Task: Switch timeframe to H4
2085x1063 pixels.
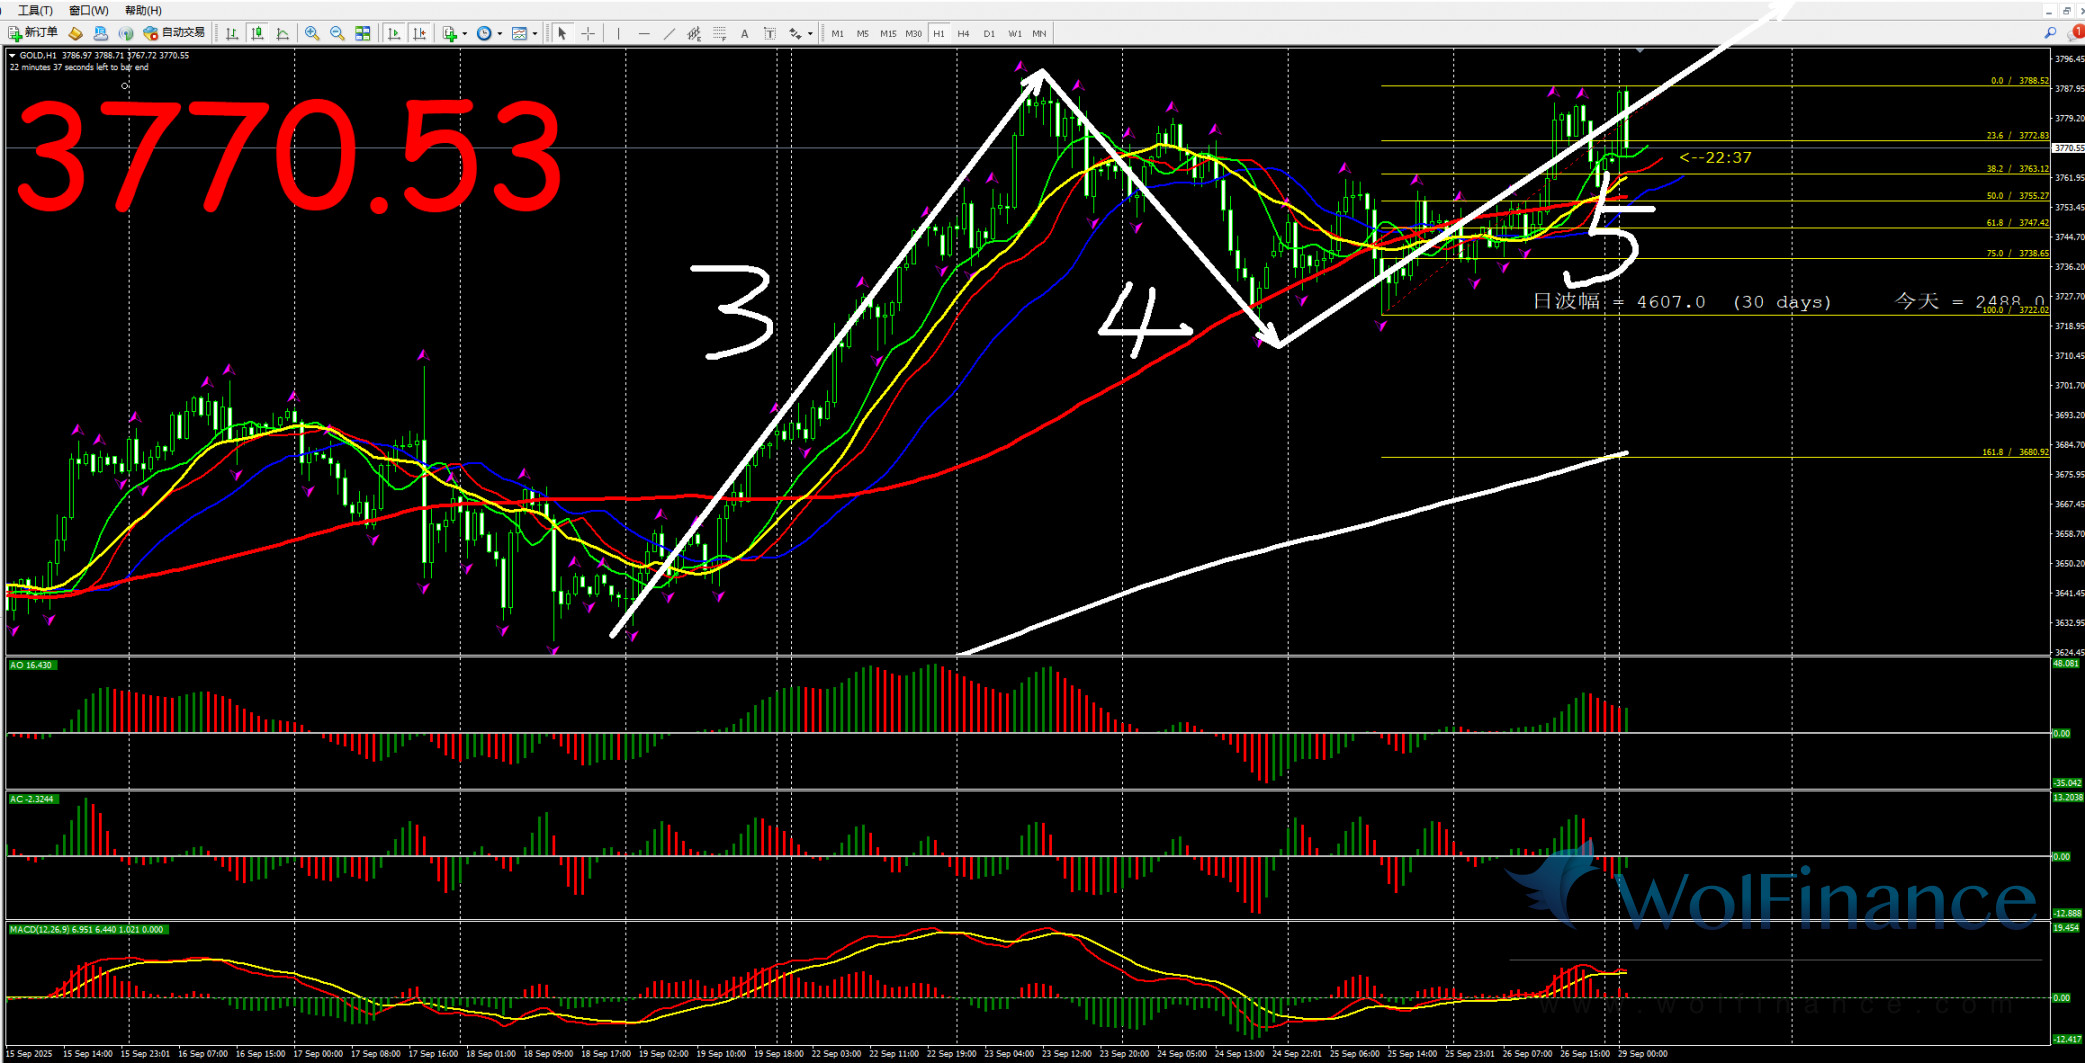Action: pos(963,33)
